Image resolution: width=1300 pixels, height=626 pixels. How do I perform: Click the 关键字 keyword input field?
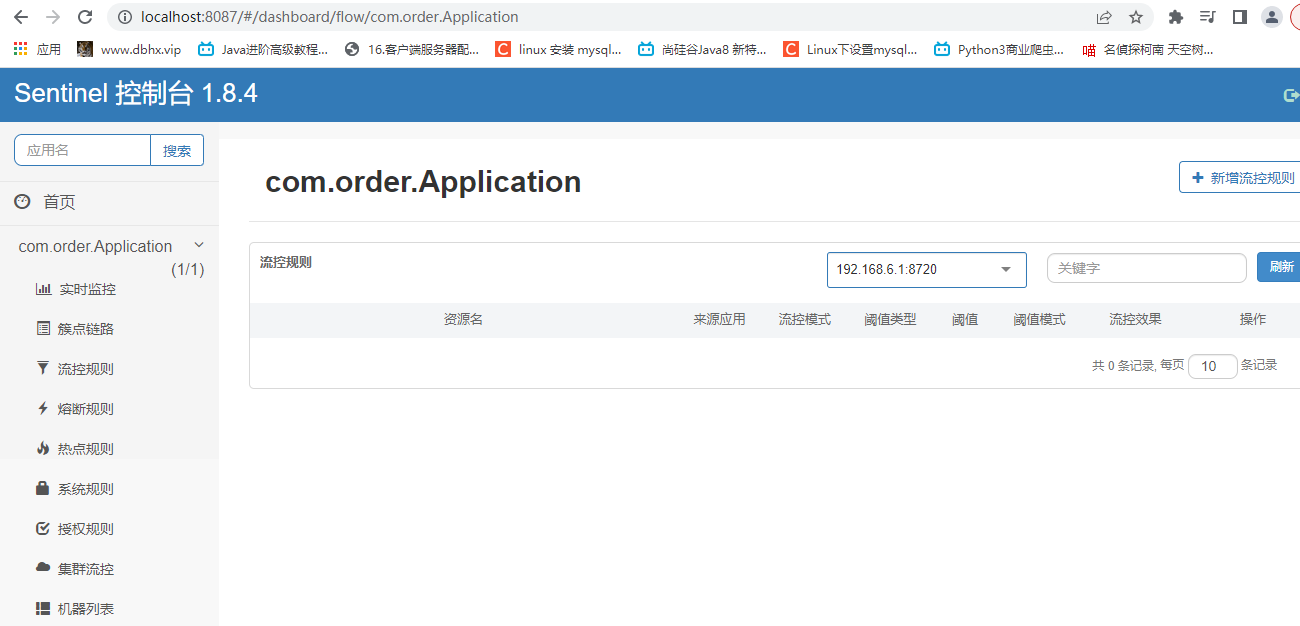point(1146,267)
